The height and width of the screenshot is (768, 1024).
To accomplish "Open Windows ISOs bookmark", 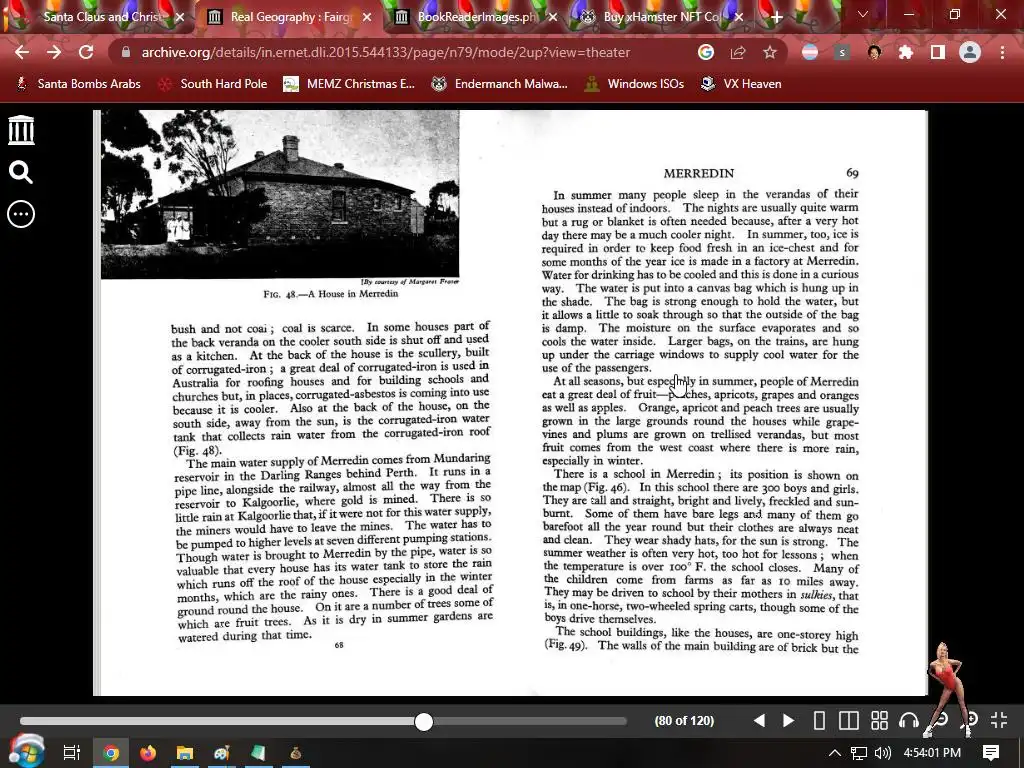I will pos(634,84).
